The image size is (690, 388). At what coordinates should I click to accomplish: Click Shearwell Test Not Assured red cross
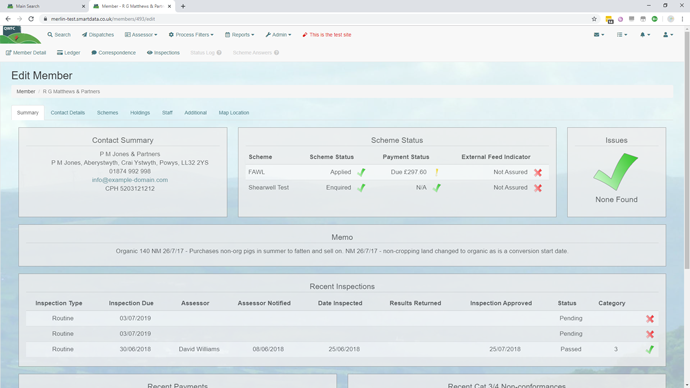point(538,188)
